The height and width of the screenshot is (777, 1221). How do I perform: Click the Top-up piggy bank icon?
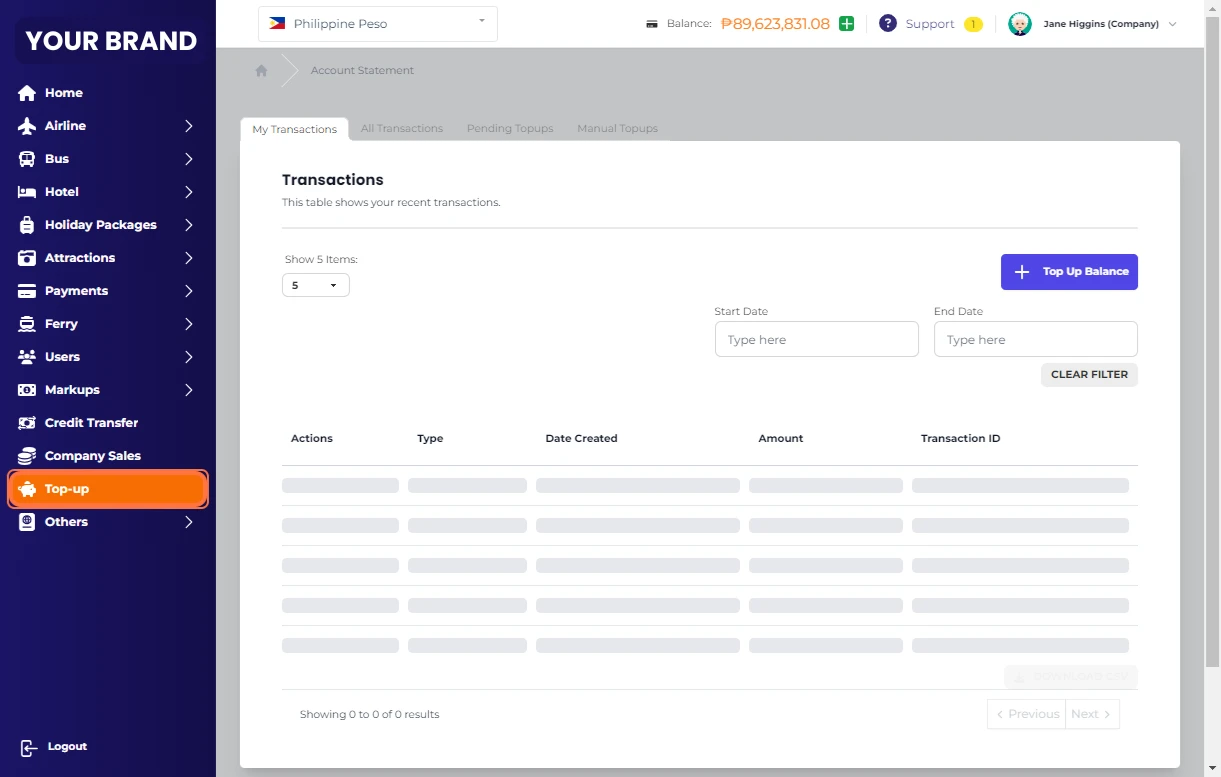coord(27,489)
